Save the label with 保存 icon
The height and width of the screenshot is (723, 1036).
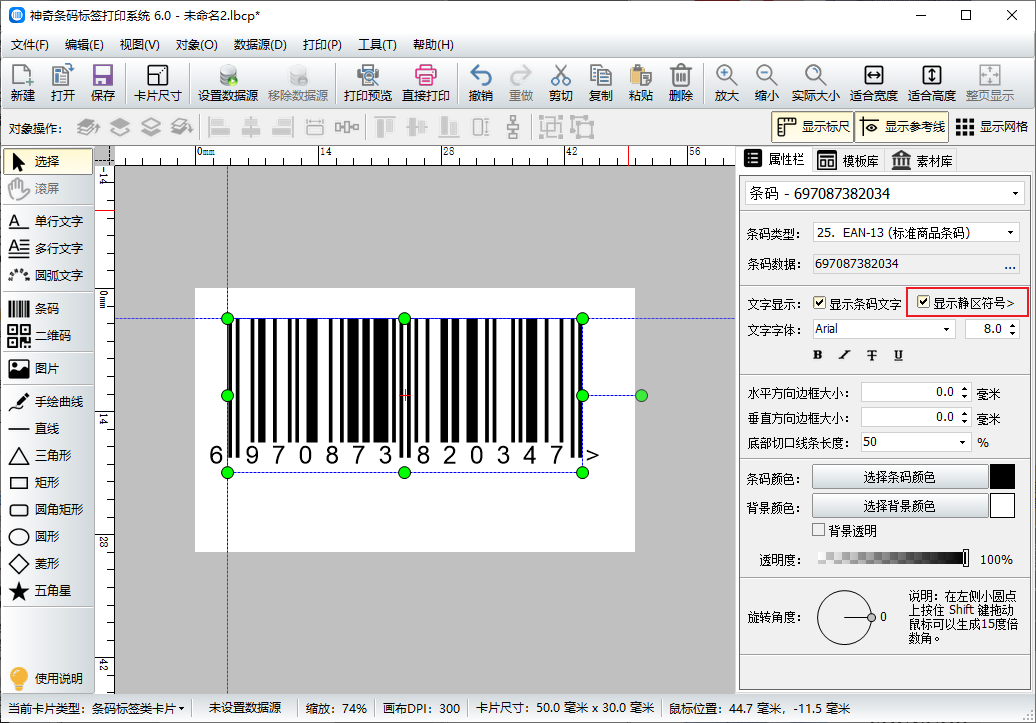click(x=102, y=83)
